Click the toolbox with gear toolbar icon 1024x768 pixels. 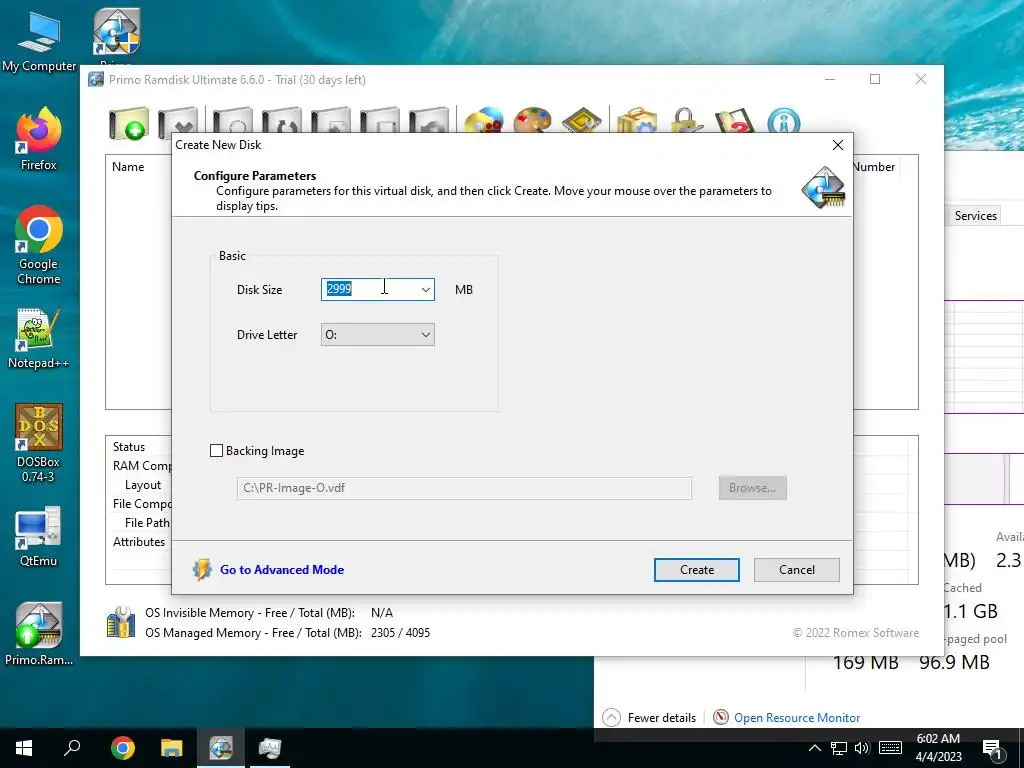pos(637,121)
